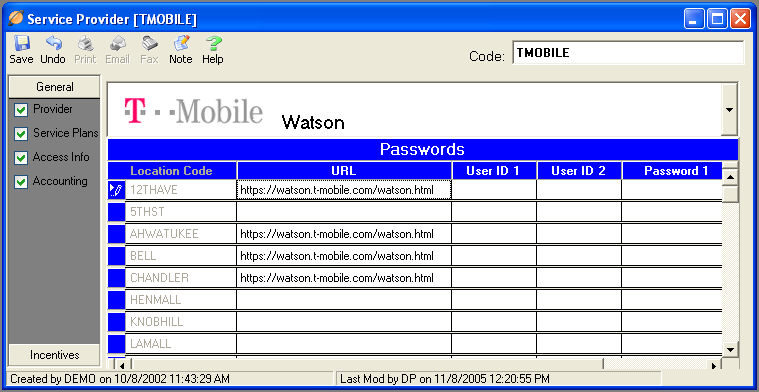
Task: Click the Password 1 column header
Action: click(672, 171)
